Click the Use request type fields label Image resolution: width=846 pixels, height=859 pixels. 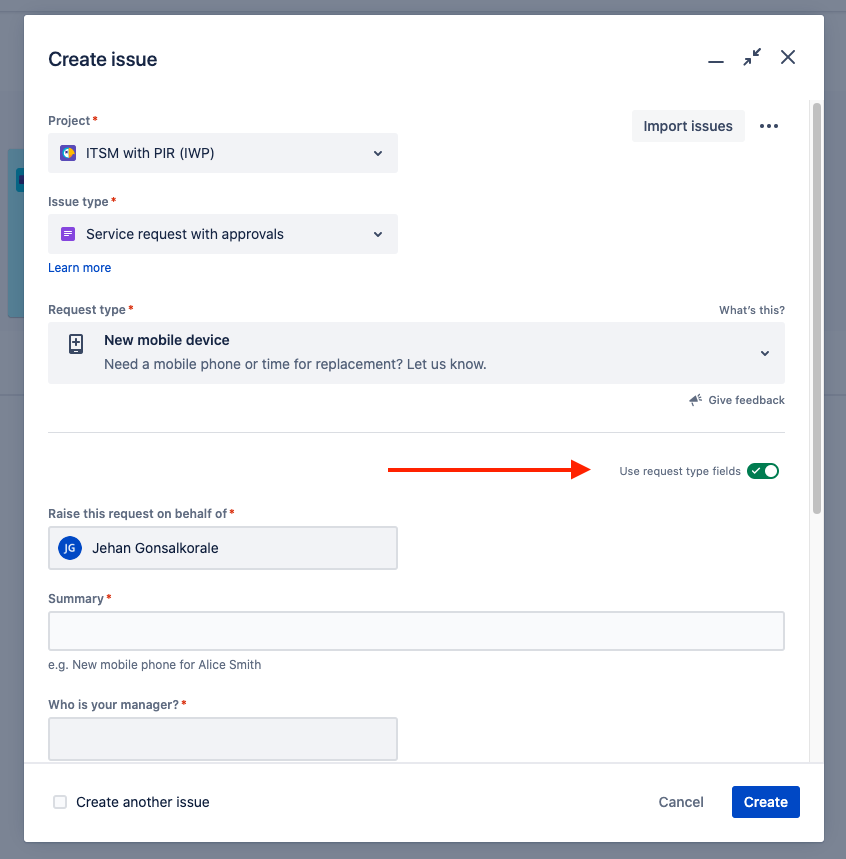(680, 471)
